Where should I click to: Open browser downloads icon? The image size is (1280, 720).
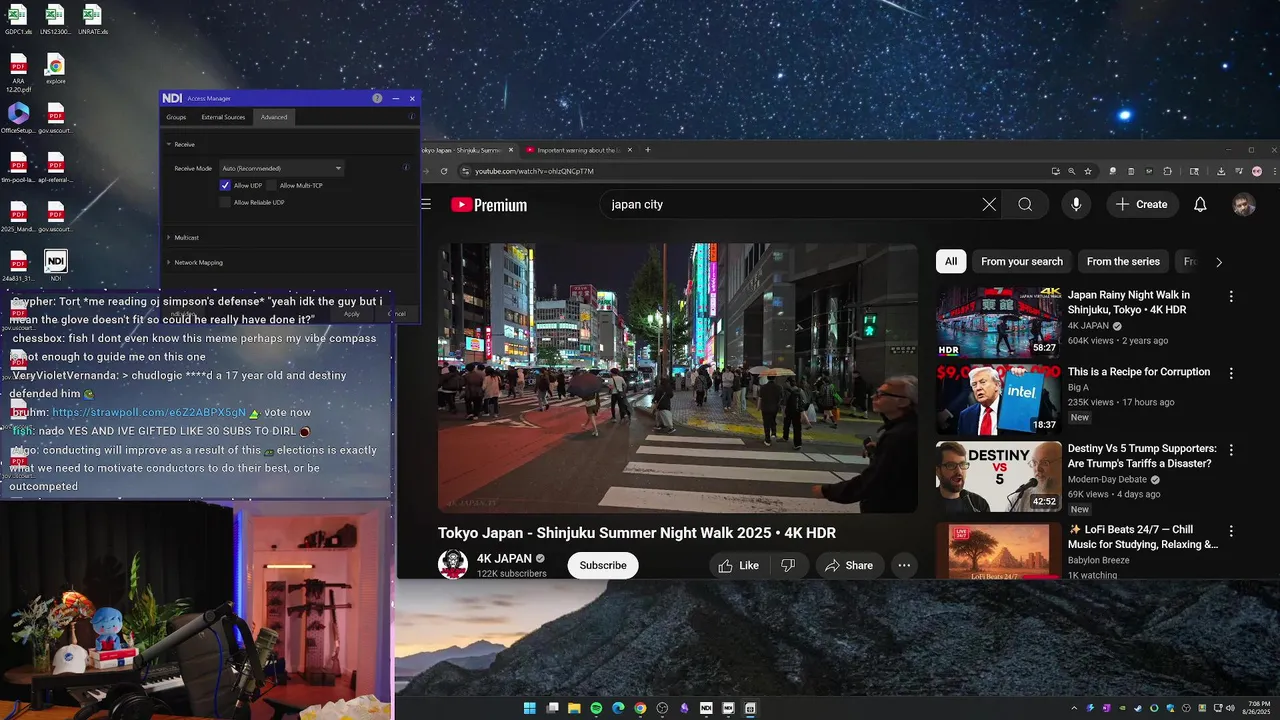click(1221, 171)
